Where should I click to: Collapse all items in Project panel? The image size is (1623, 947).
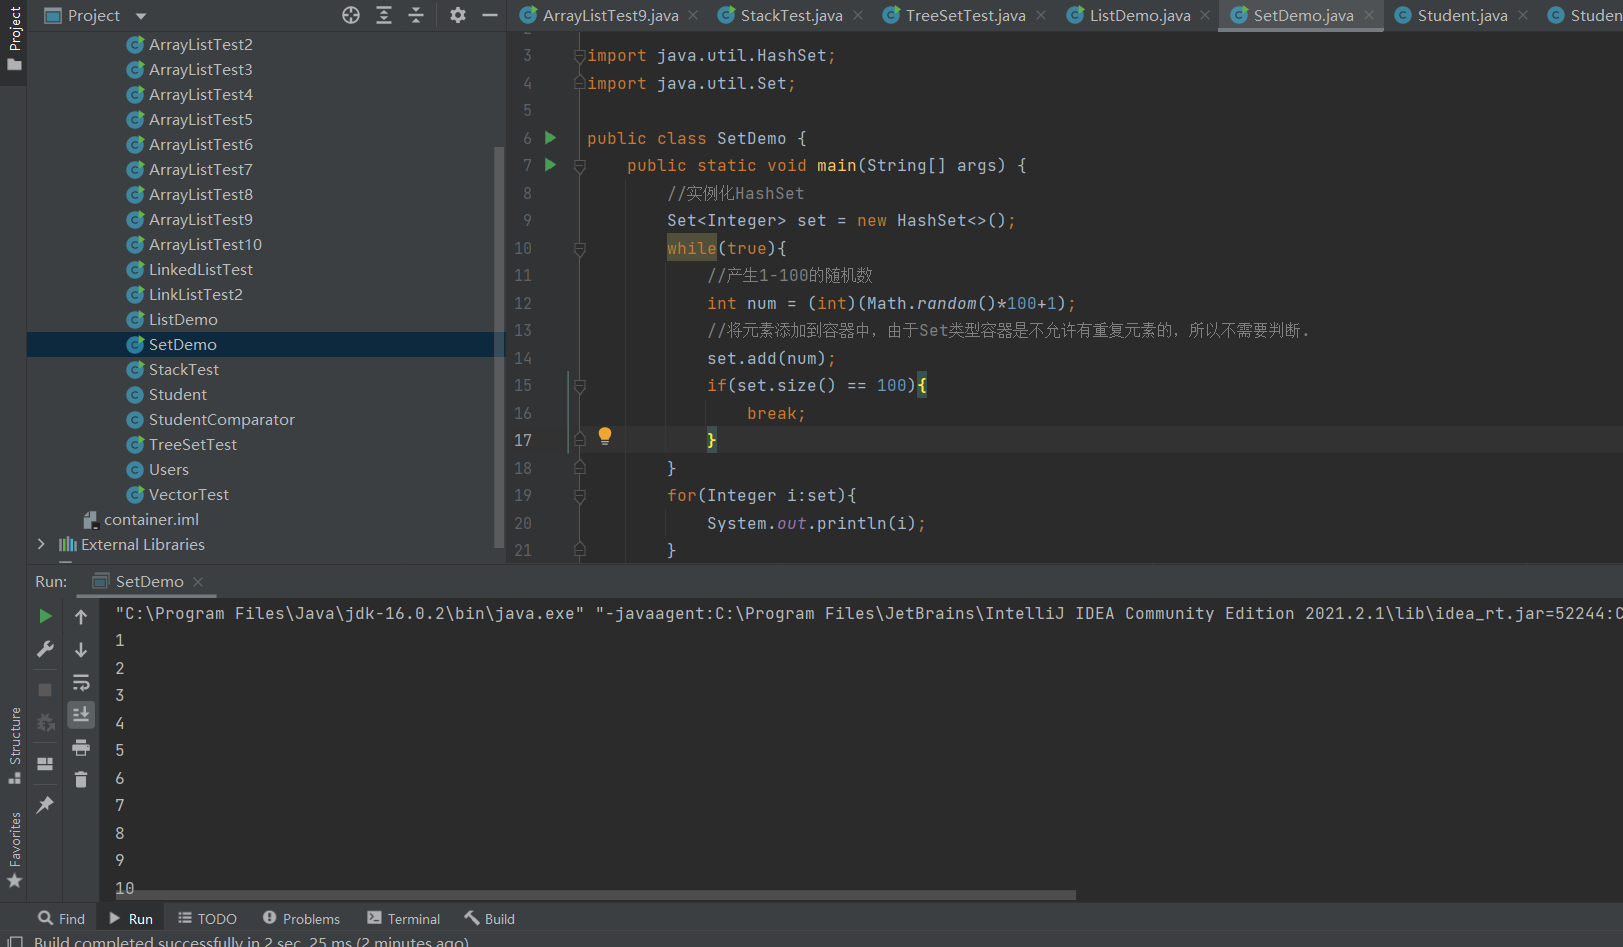[416, 15]
